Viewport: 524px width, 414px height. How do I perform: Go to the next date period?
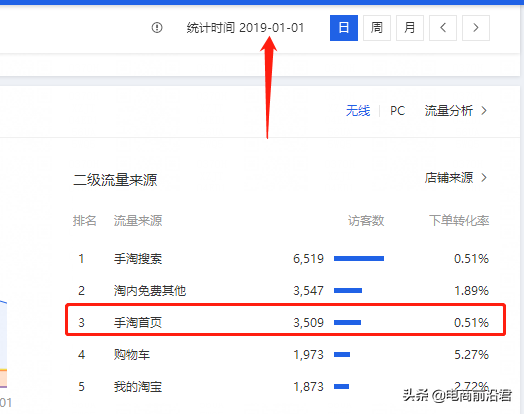click(476, 28)
